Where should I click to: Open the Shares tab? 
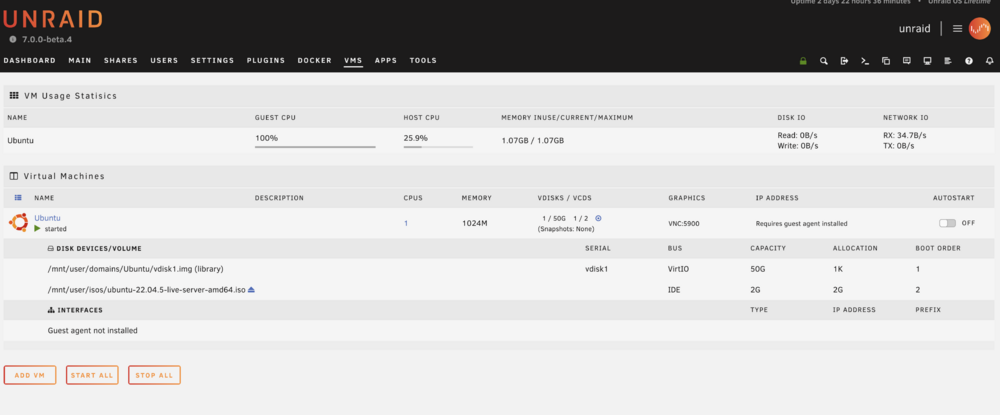pos(121,61)
